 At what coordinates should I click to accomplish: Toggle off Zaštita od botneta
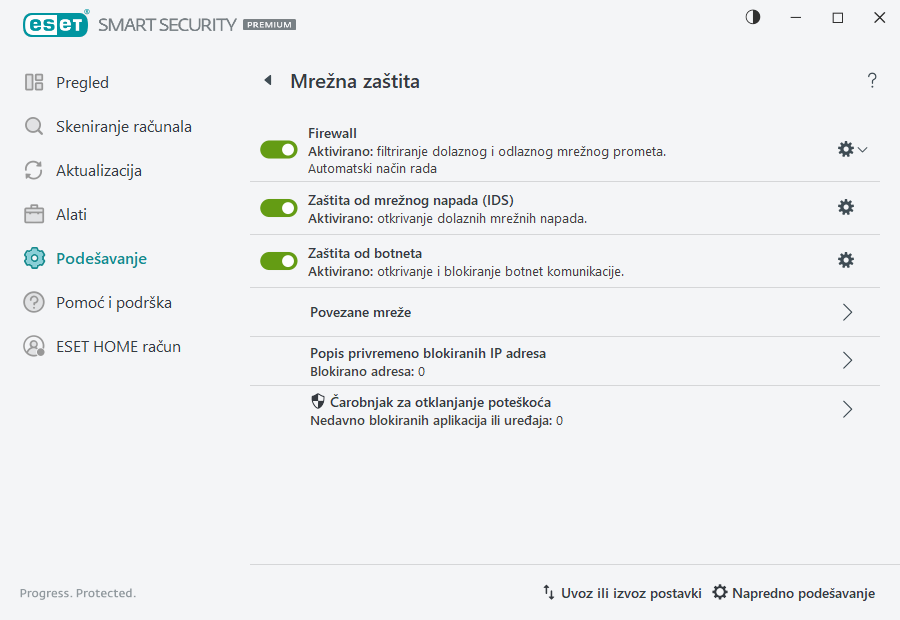click(x=279, y=261)
